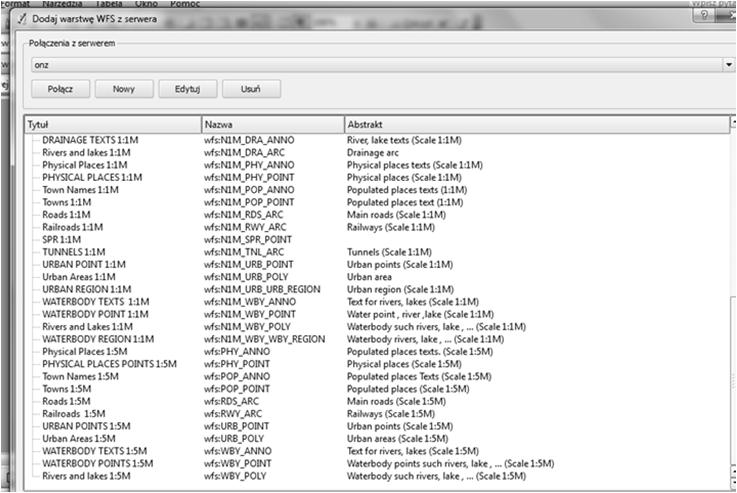Click abstract 'Urban areas (Scale 1:5M)'
The width and height of the screenshot is (737, 493).
click(398, 438)
